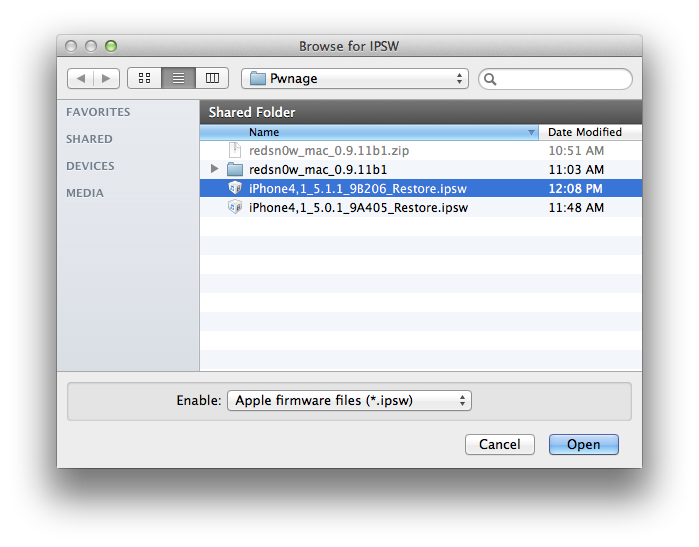The height and width of the screenshot is (547, 699).
Task: Select iPhone4,1_5.0.1_9A405_Restore.ipsw file name
Action: point(358,208)
